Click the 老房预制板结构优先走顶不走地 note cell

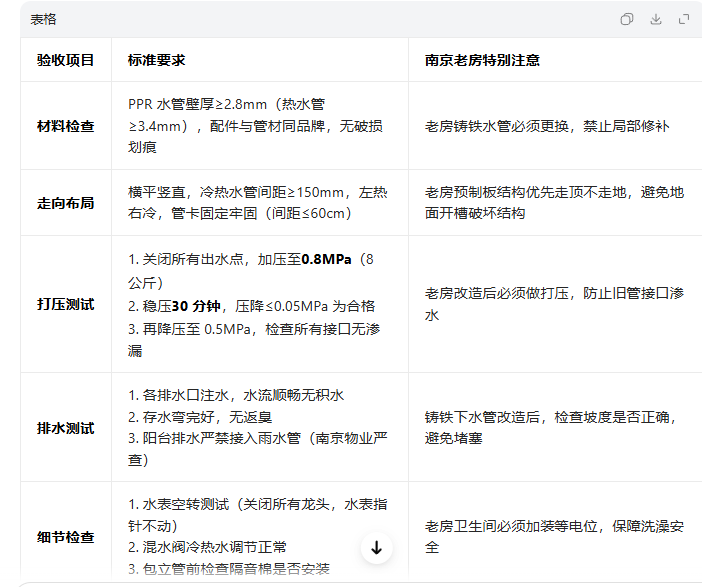tap(554, 203)
